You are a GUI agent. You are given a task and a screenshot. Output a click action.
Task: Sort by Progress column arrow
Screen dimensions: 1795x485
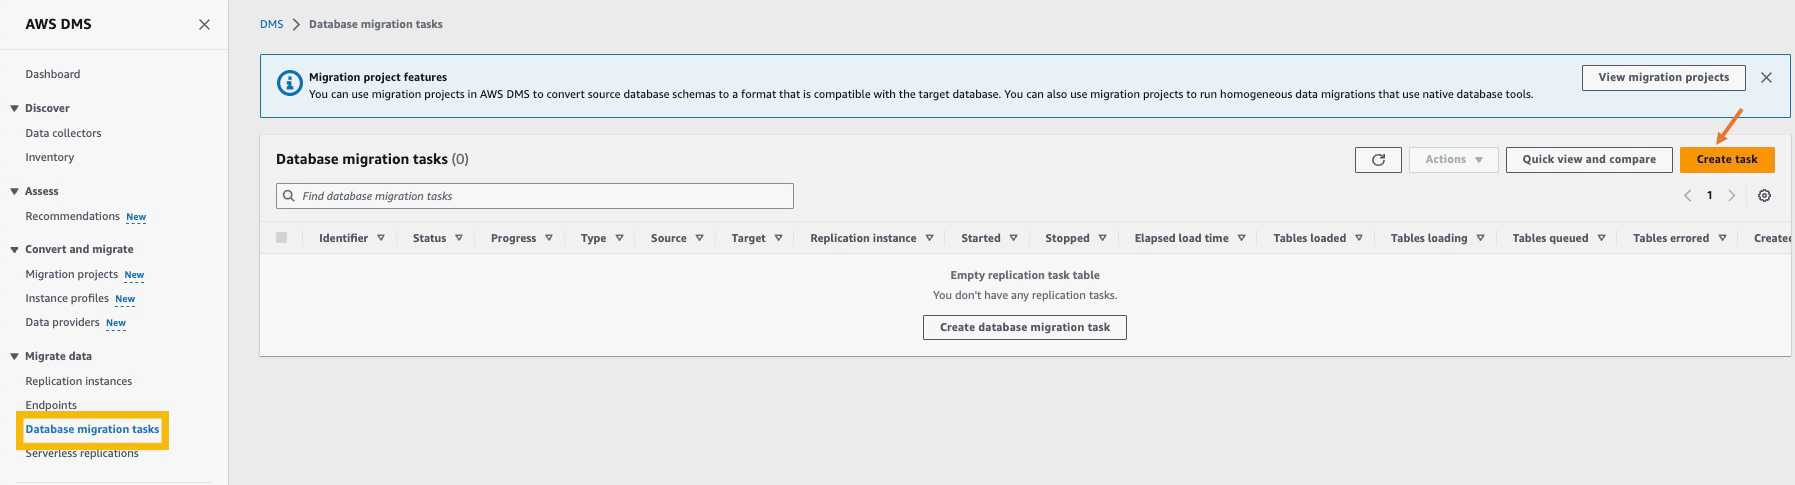click(549, 238)
